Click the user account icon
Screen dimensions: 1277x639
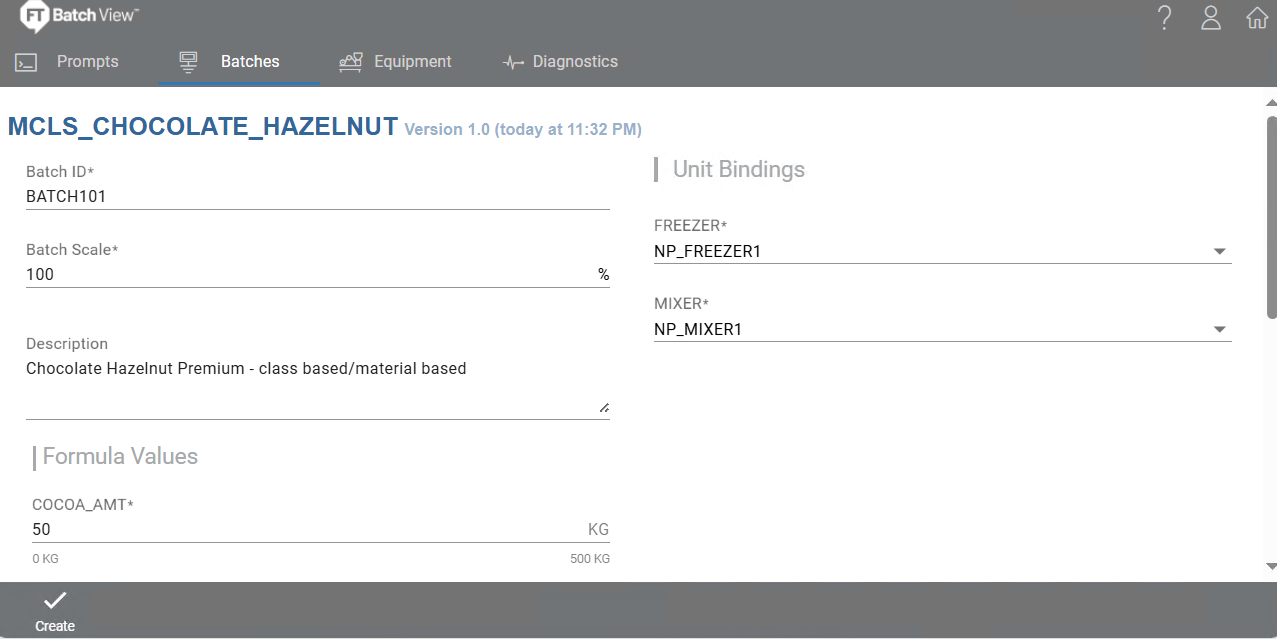click(x=1211, y=17)
